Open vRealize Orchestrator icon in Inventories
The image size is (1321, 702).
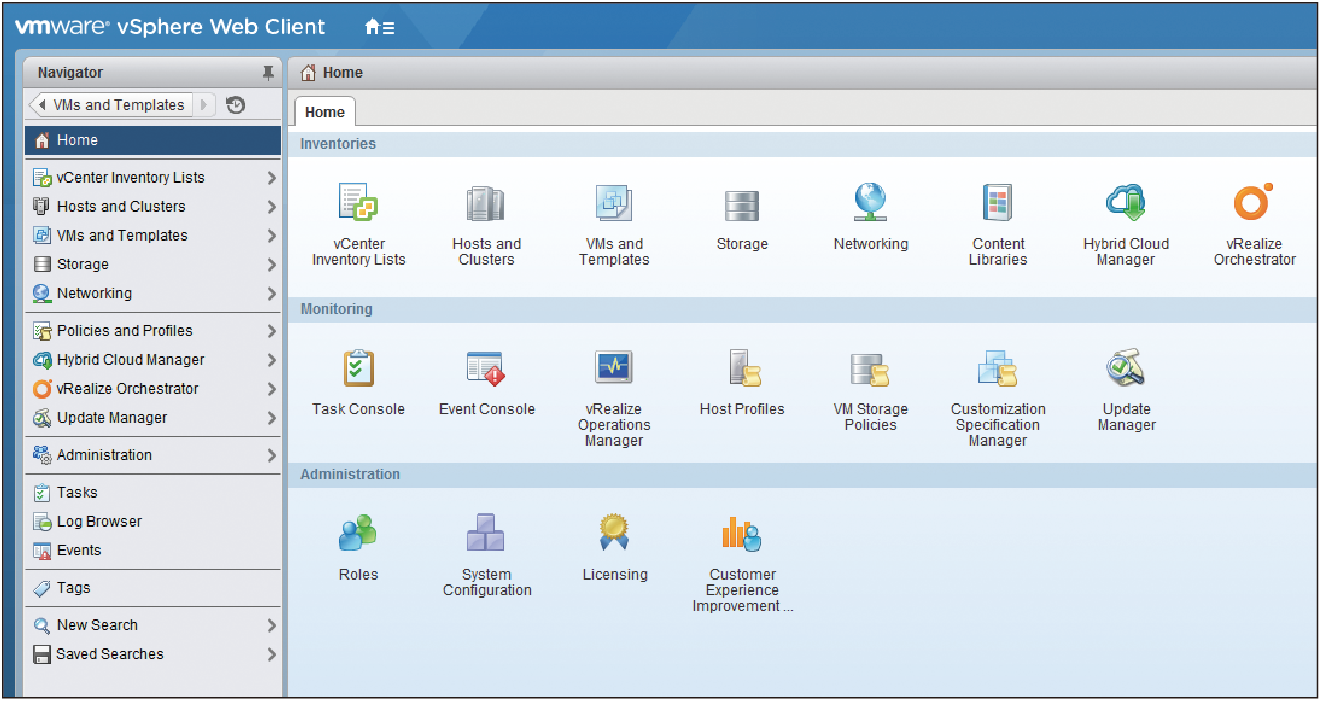tap(1254, 202)
